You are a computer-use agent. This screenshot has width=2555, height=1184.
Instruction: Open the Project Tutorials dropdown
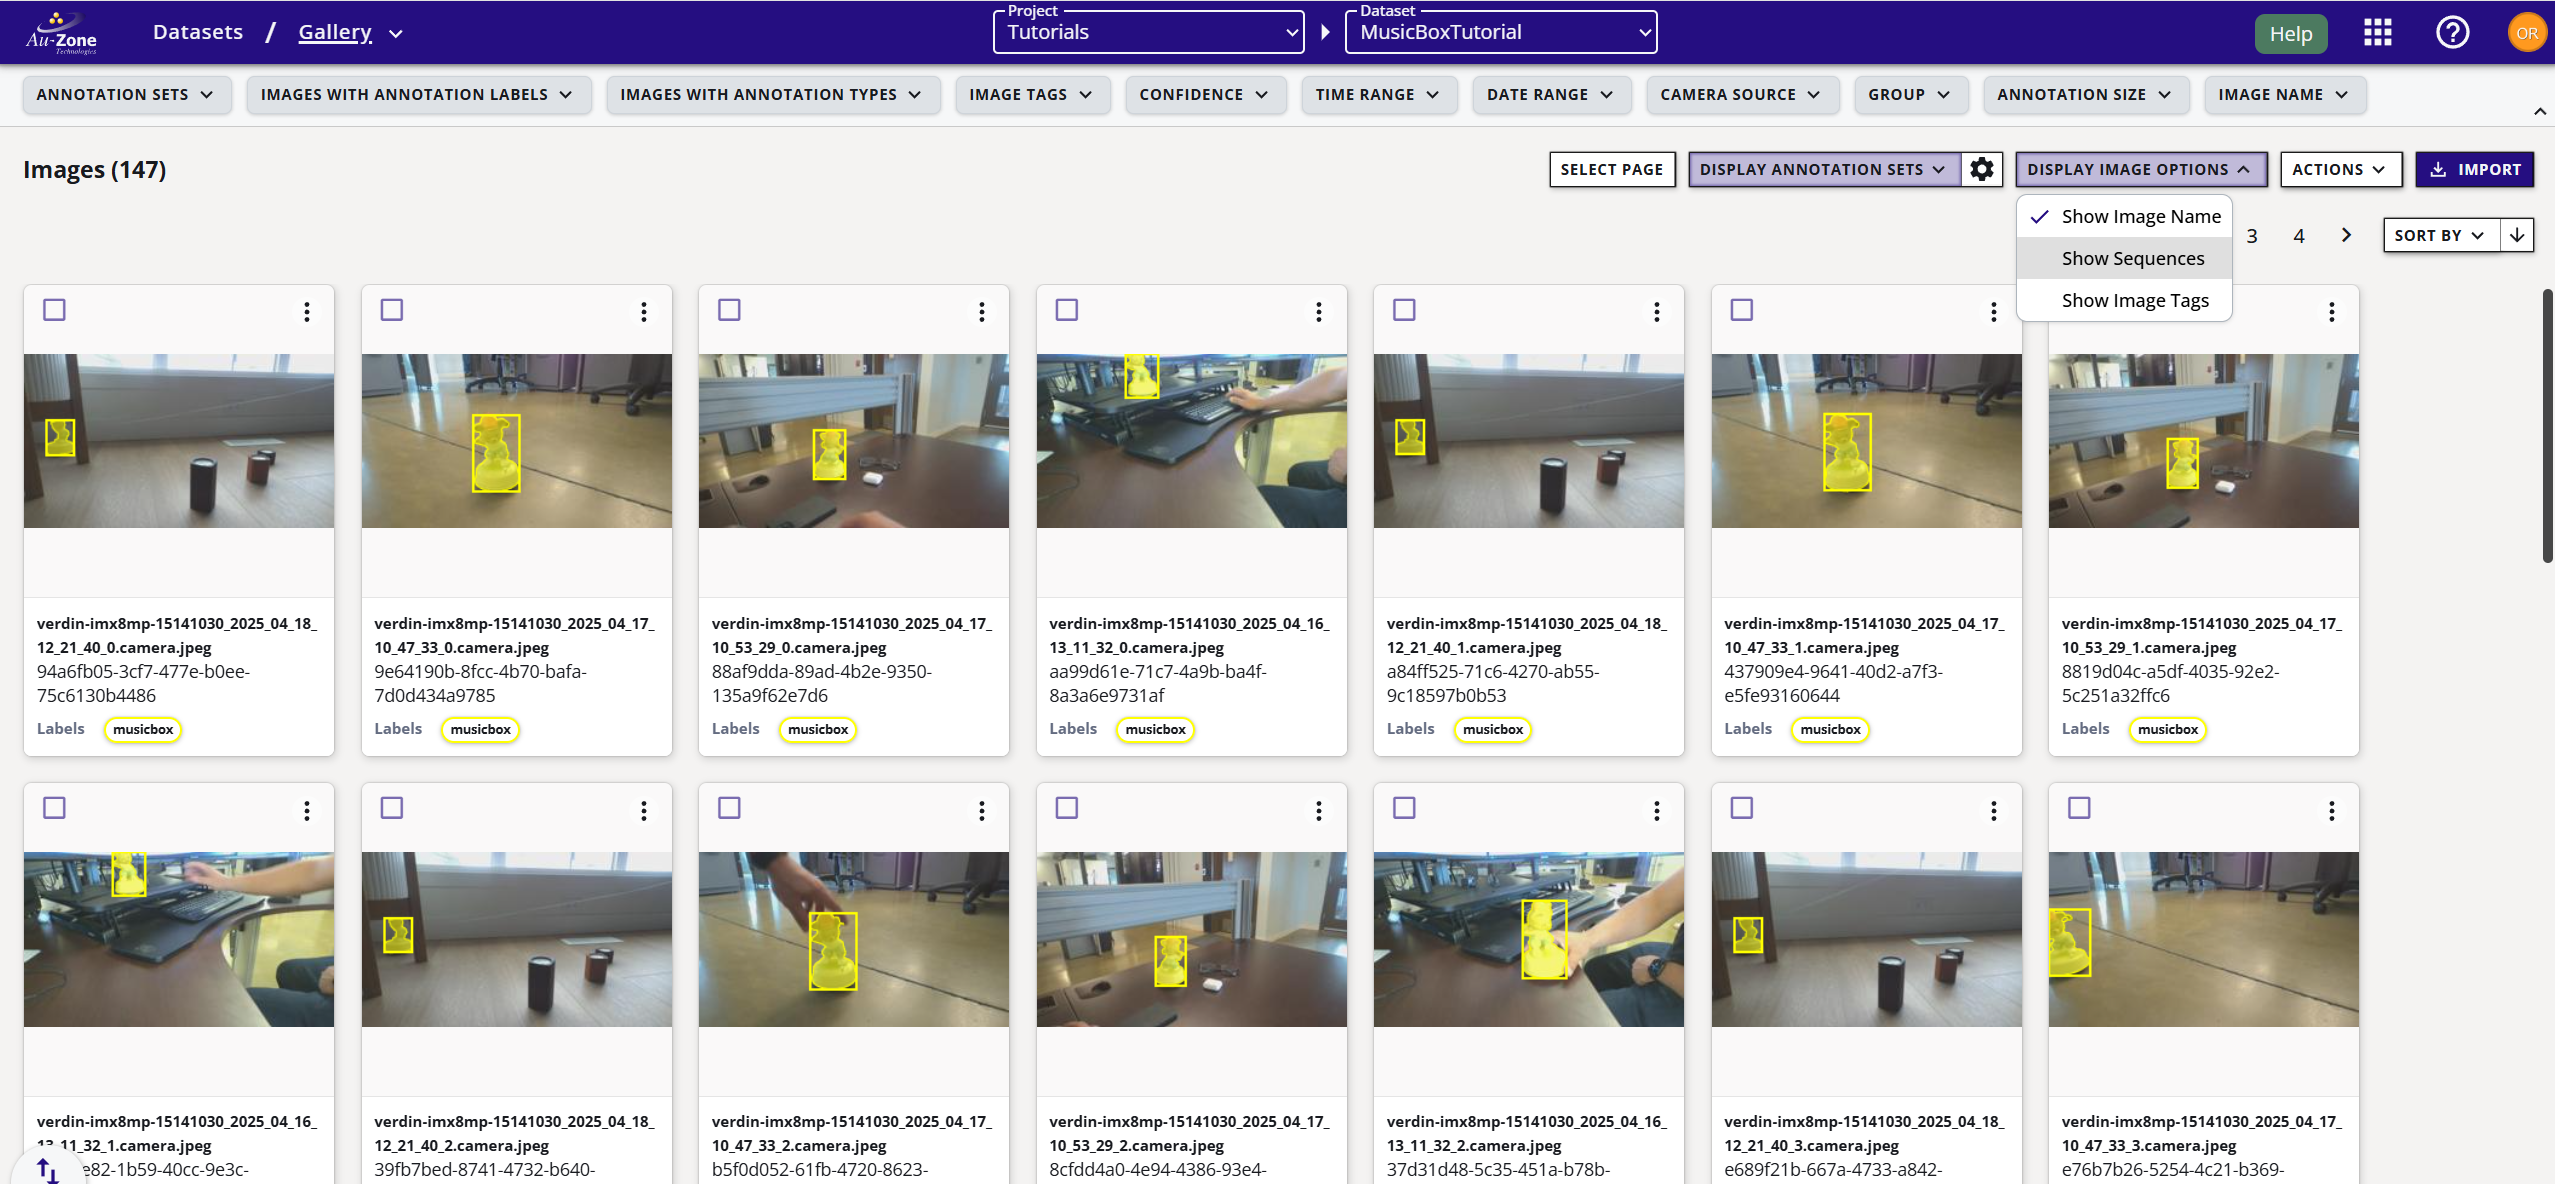[x=1146, y=31]
